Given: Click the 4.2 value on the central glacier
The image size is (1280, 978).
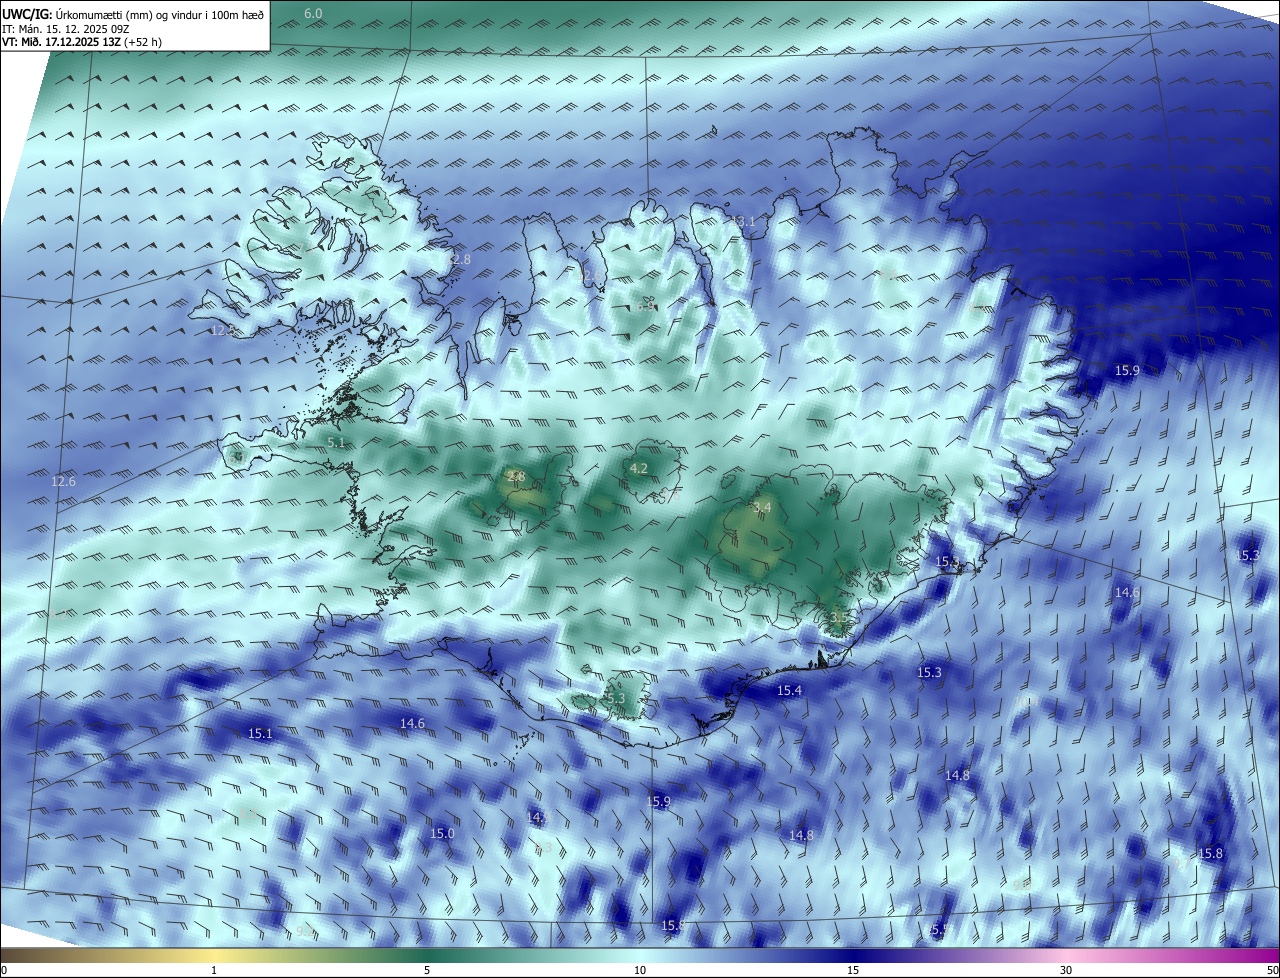Looking at the screenshot, I should click(x=638, y=469).
